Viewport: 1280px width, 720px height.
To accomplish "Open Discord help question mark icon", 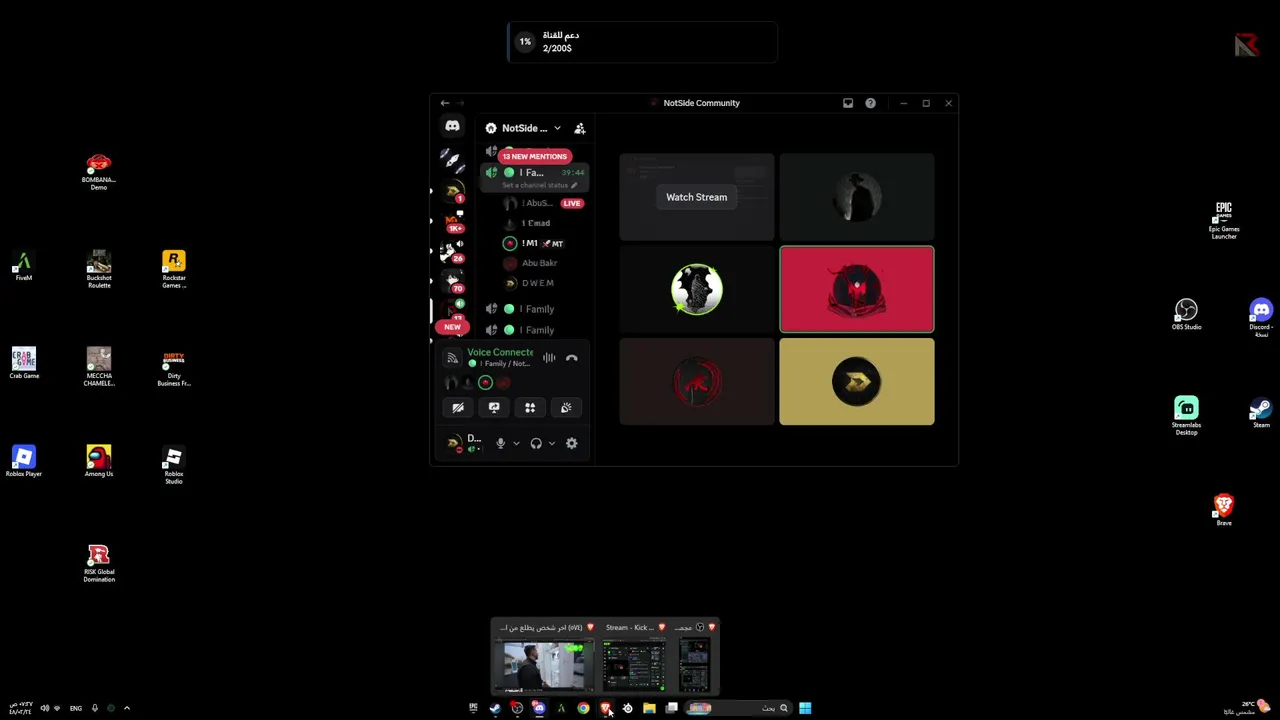I will [x=870, y=103].
